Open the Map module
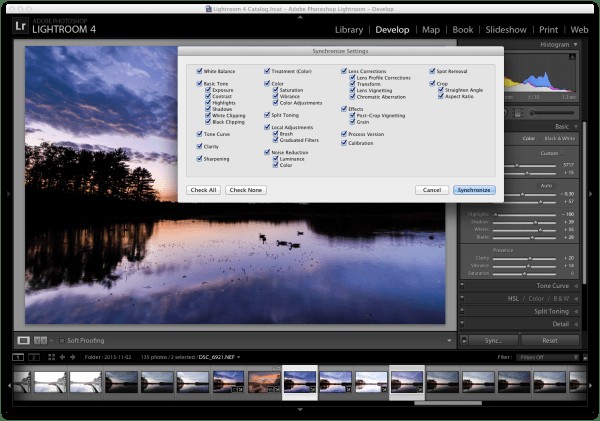 click(431, 29)
